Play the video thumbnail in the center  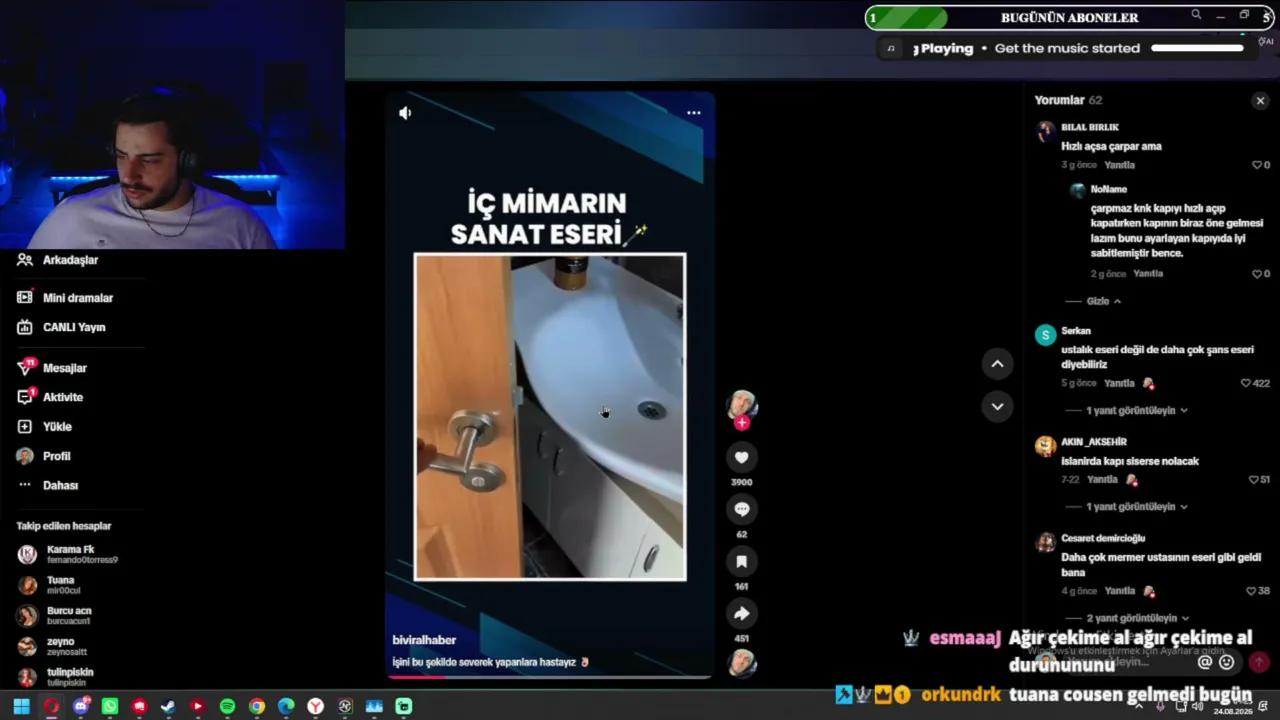coord(550,417)
